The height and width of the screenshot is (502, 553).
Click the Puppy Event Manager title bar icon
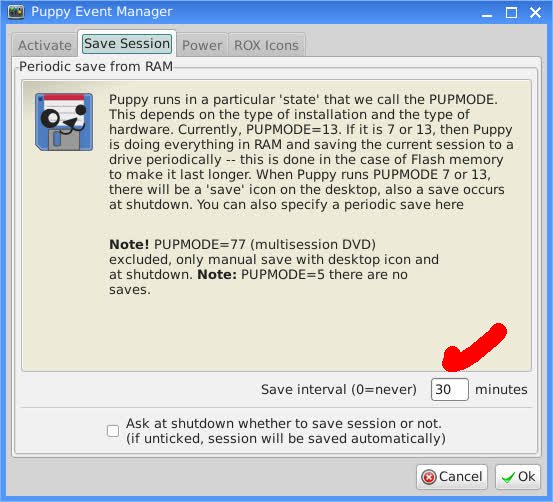click(x=16, y=12)
